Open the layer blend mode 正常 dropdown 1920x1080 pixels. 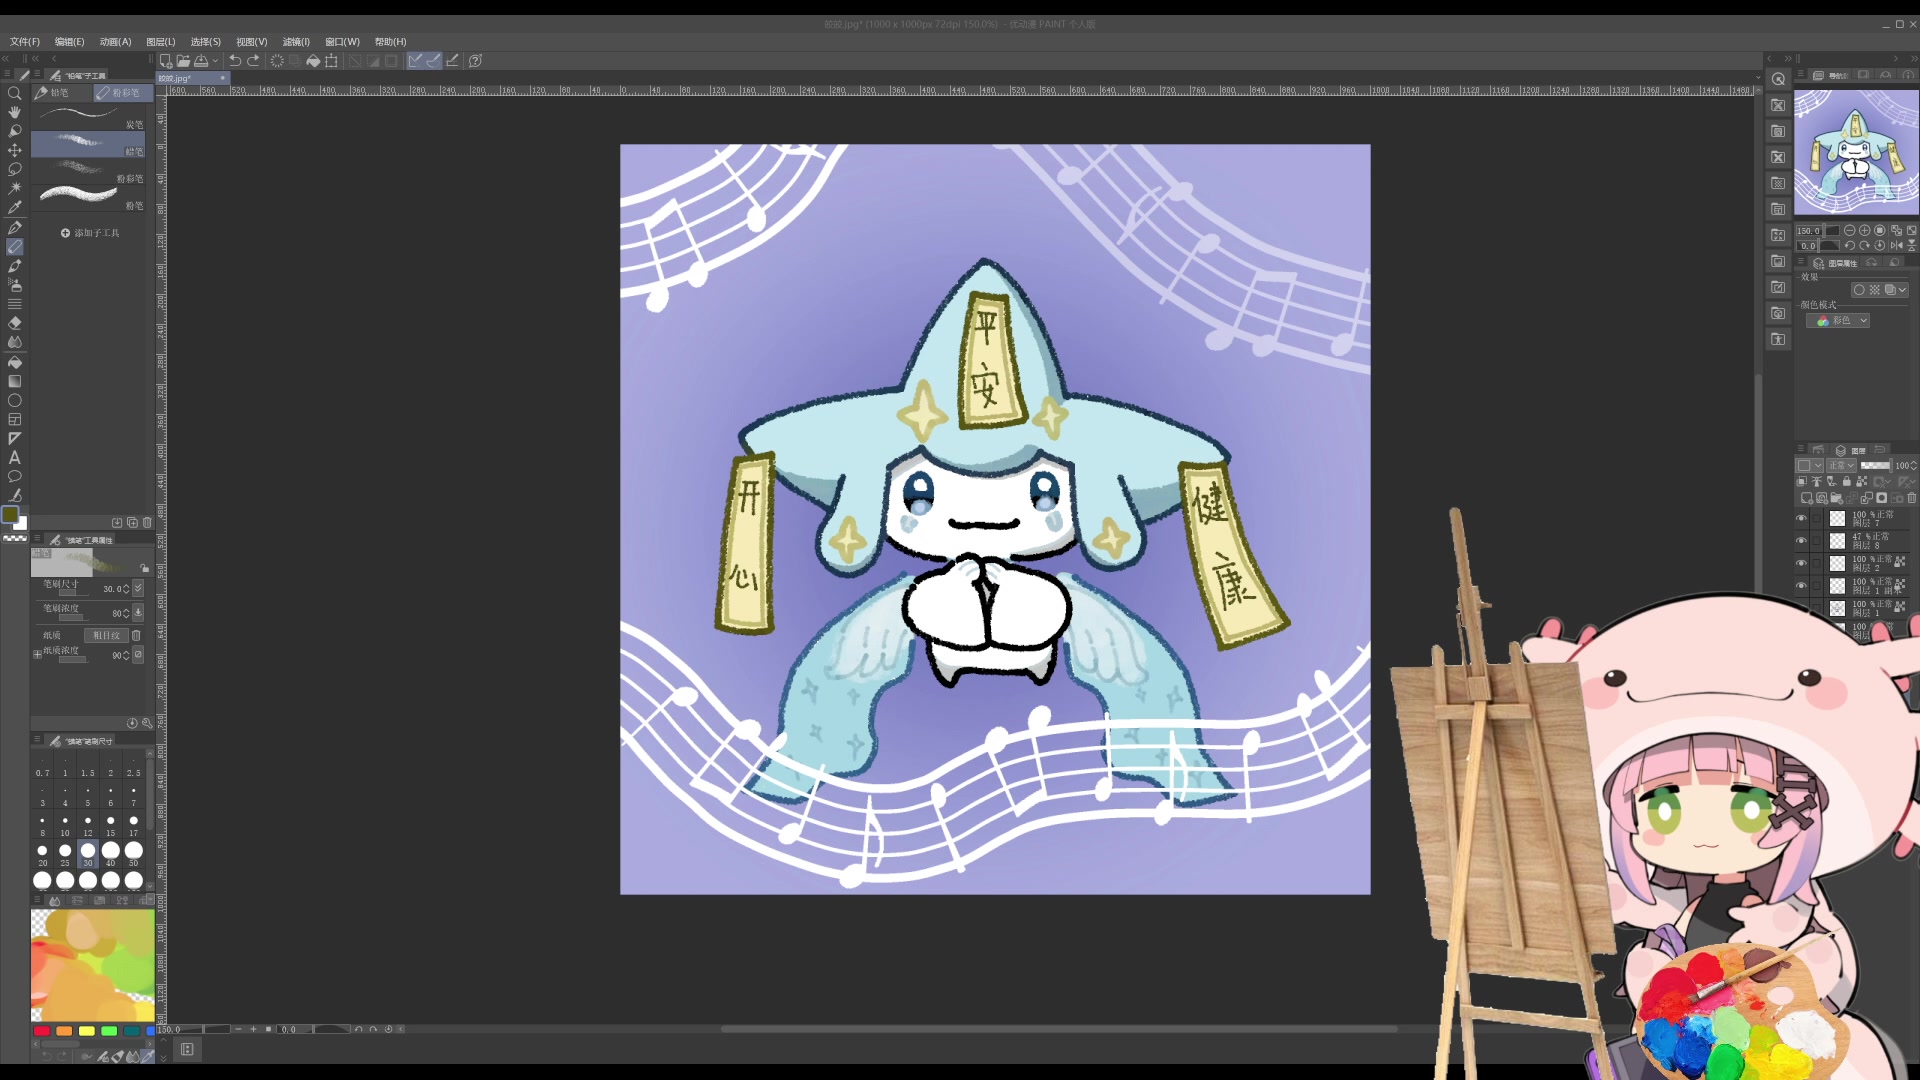point(1842,466)
